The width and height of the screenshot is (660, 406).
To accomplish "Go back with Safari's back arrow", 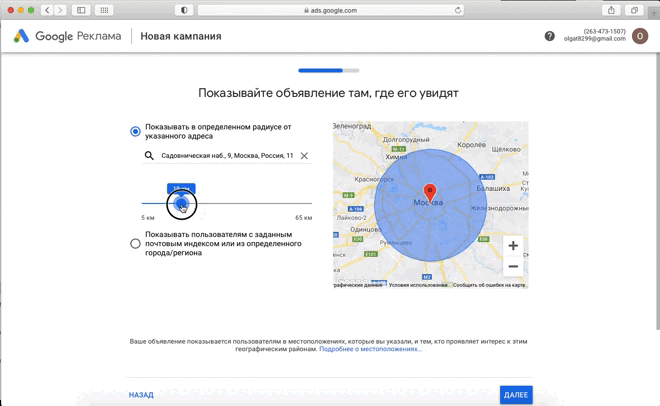I will click(x=47, y=10).
